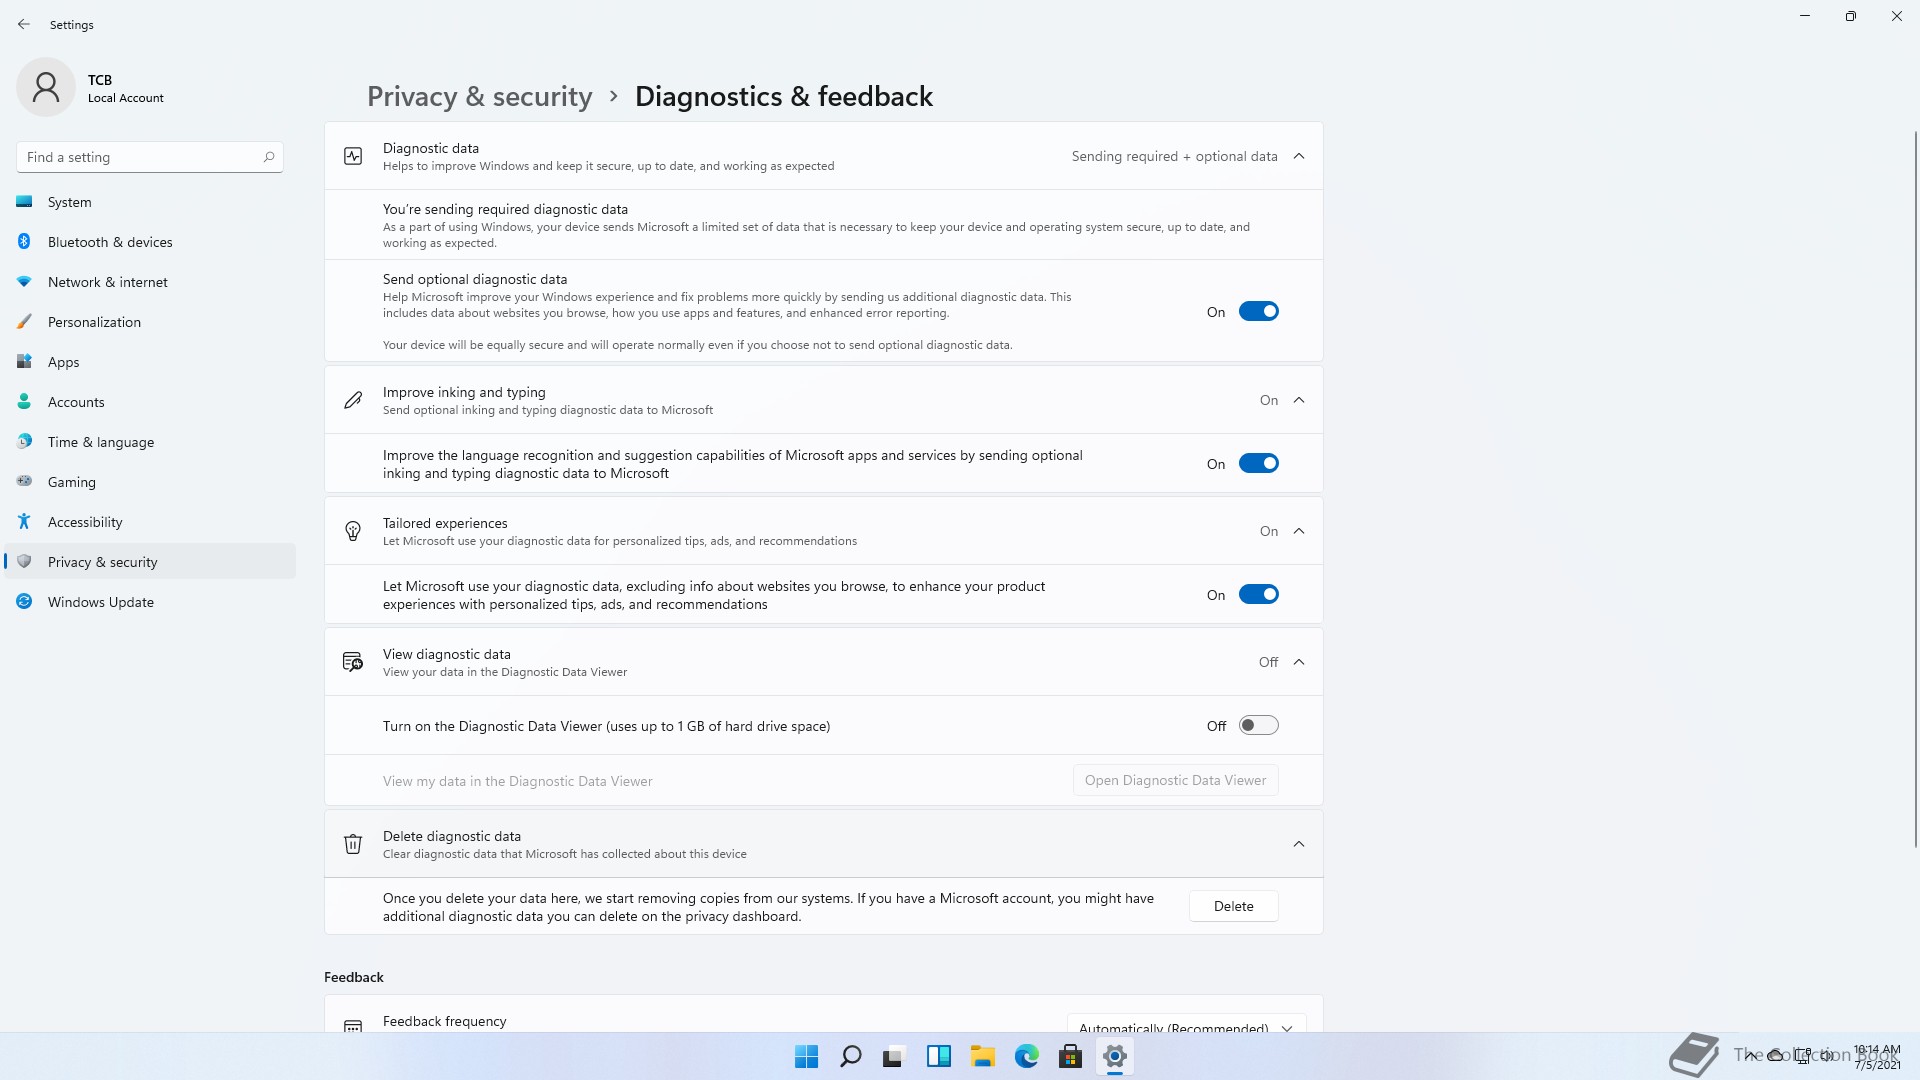Open Microsoft Store from taskbar
The image size is (1920, 1080).
(1071, 1056)
